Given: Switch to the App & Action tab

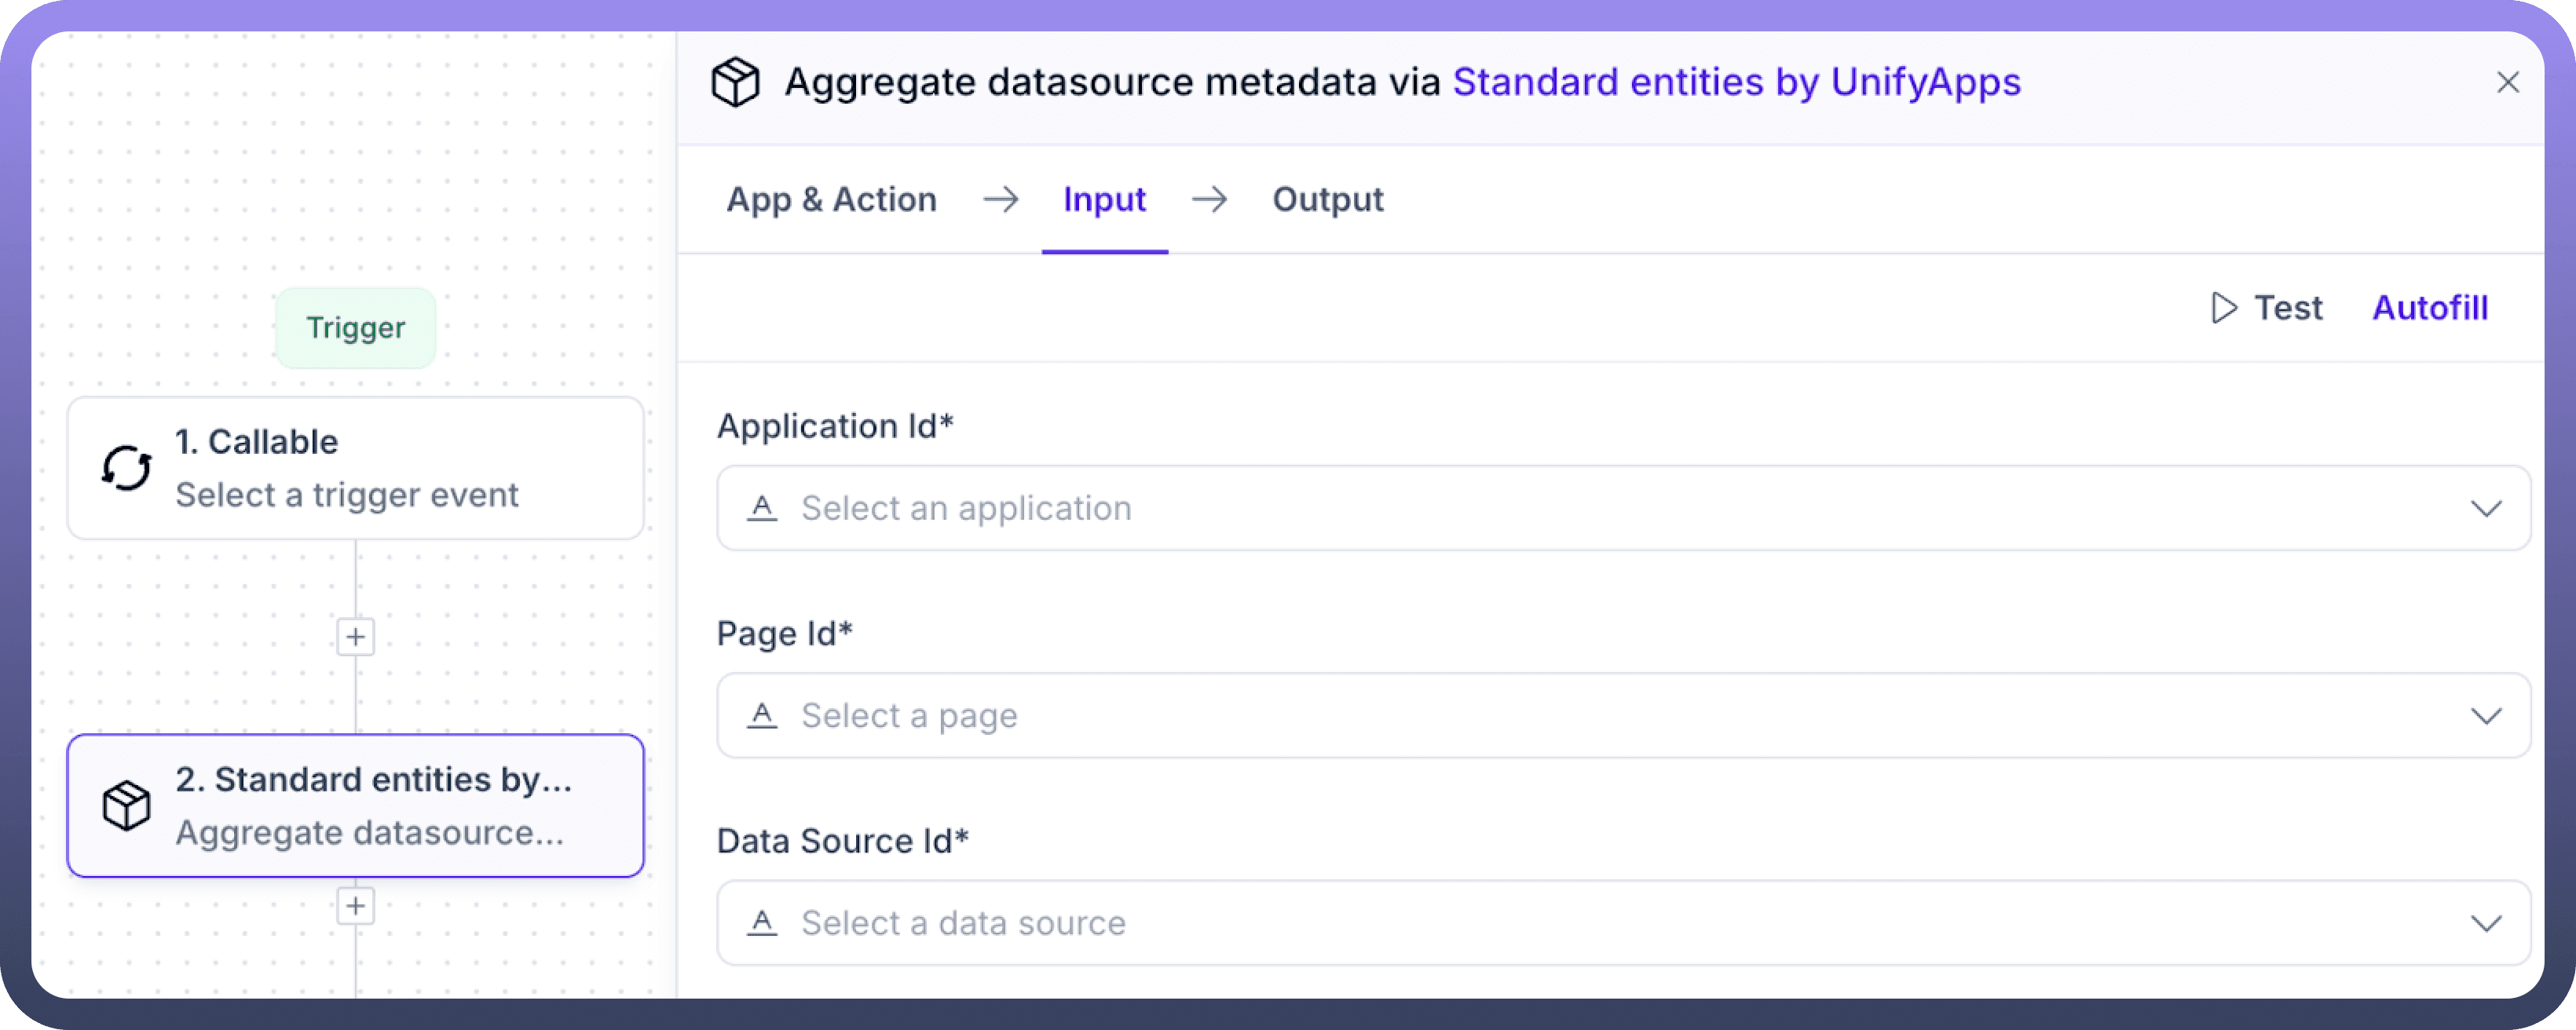Looking at the screenshot, I should point(831,200).
